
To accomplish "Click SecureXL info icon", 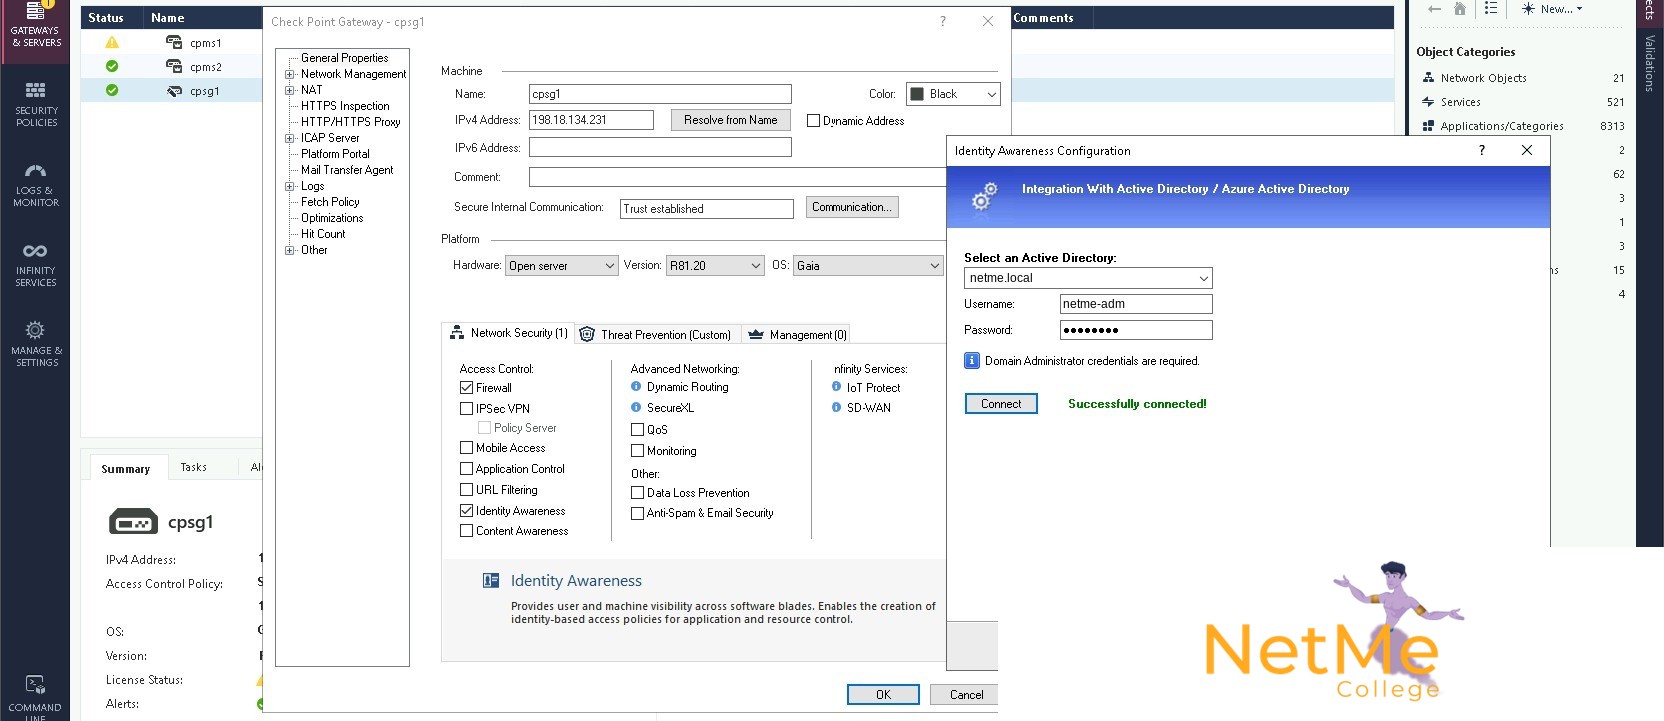I will pyautogui.click(x=636, y=408).
